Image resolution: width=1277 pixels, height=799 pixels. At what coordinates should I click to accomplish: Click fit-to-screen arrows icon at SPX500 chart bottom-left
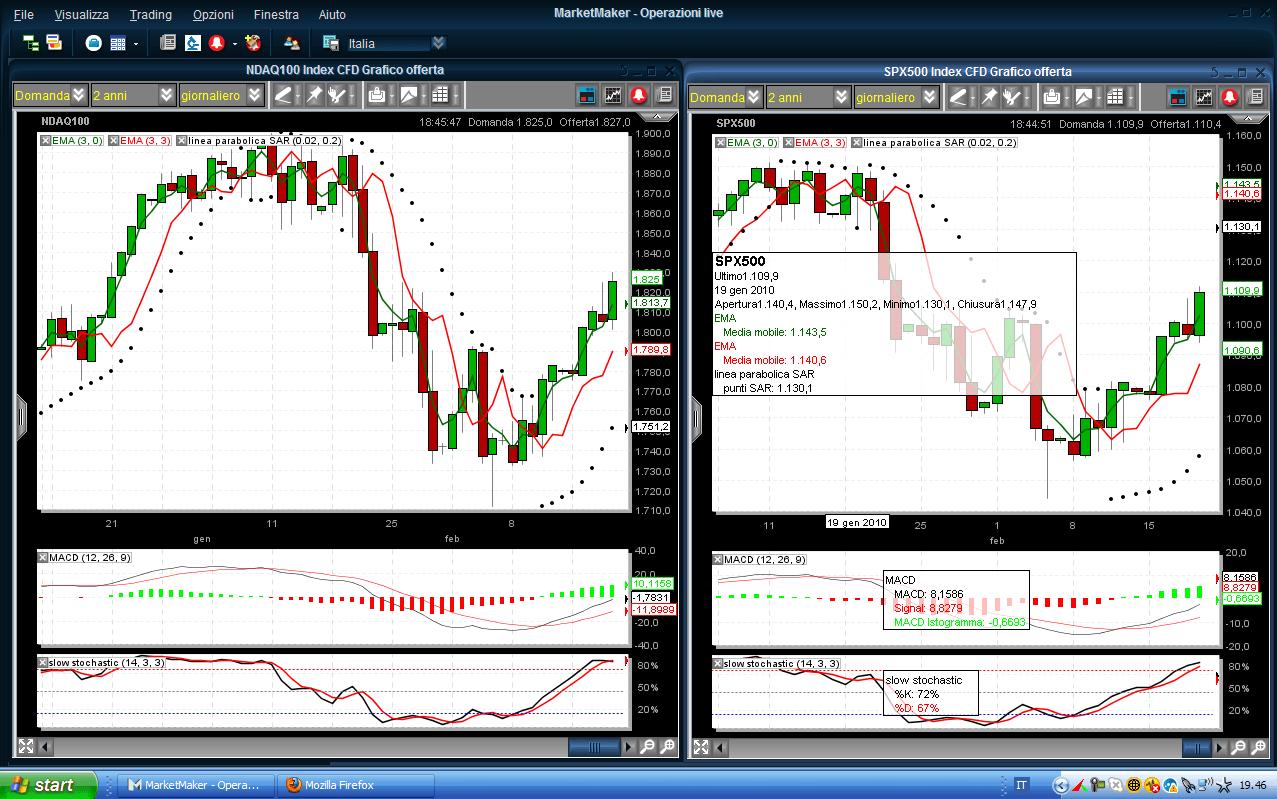click(702, 747)
